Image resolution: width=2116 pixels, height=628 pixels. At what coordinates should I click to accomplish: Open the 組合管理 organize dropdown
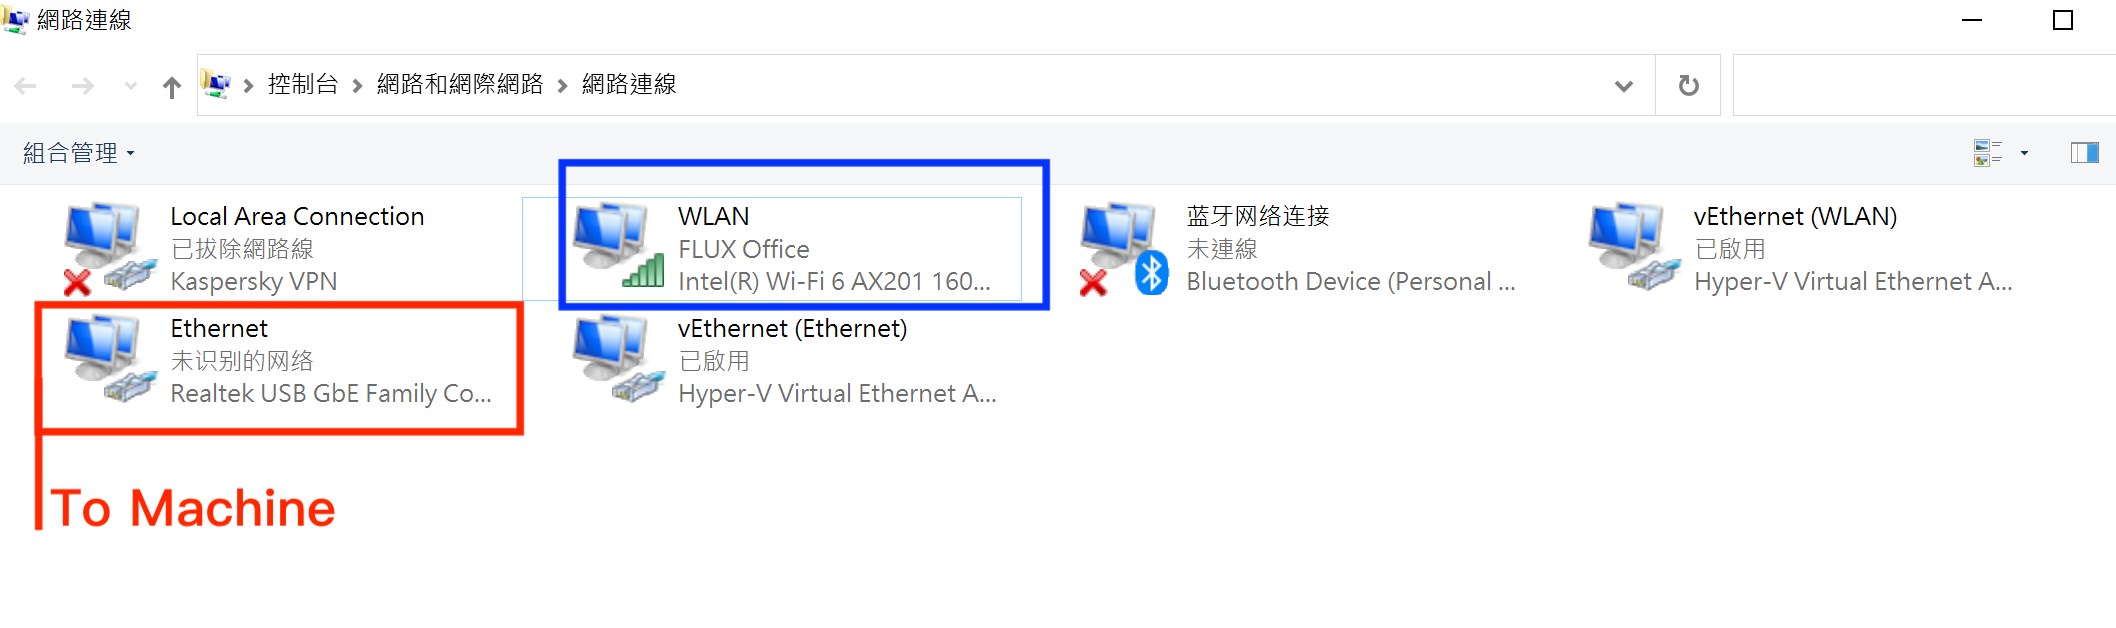[x=79, y=153]
